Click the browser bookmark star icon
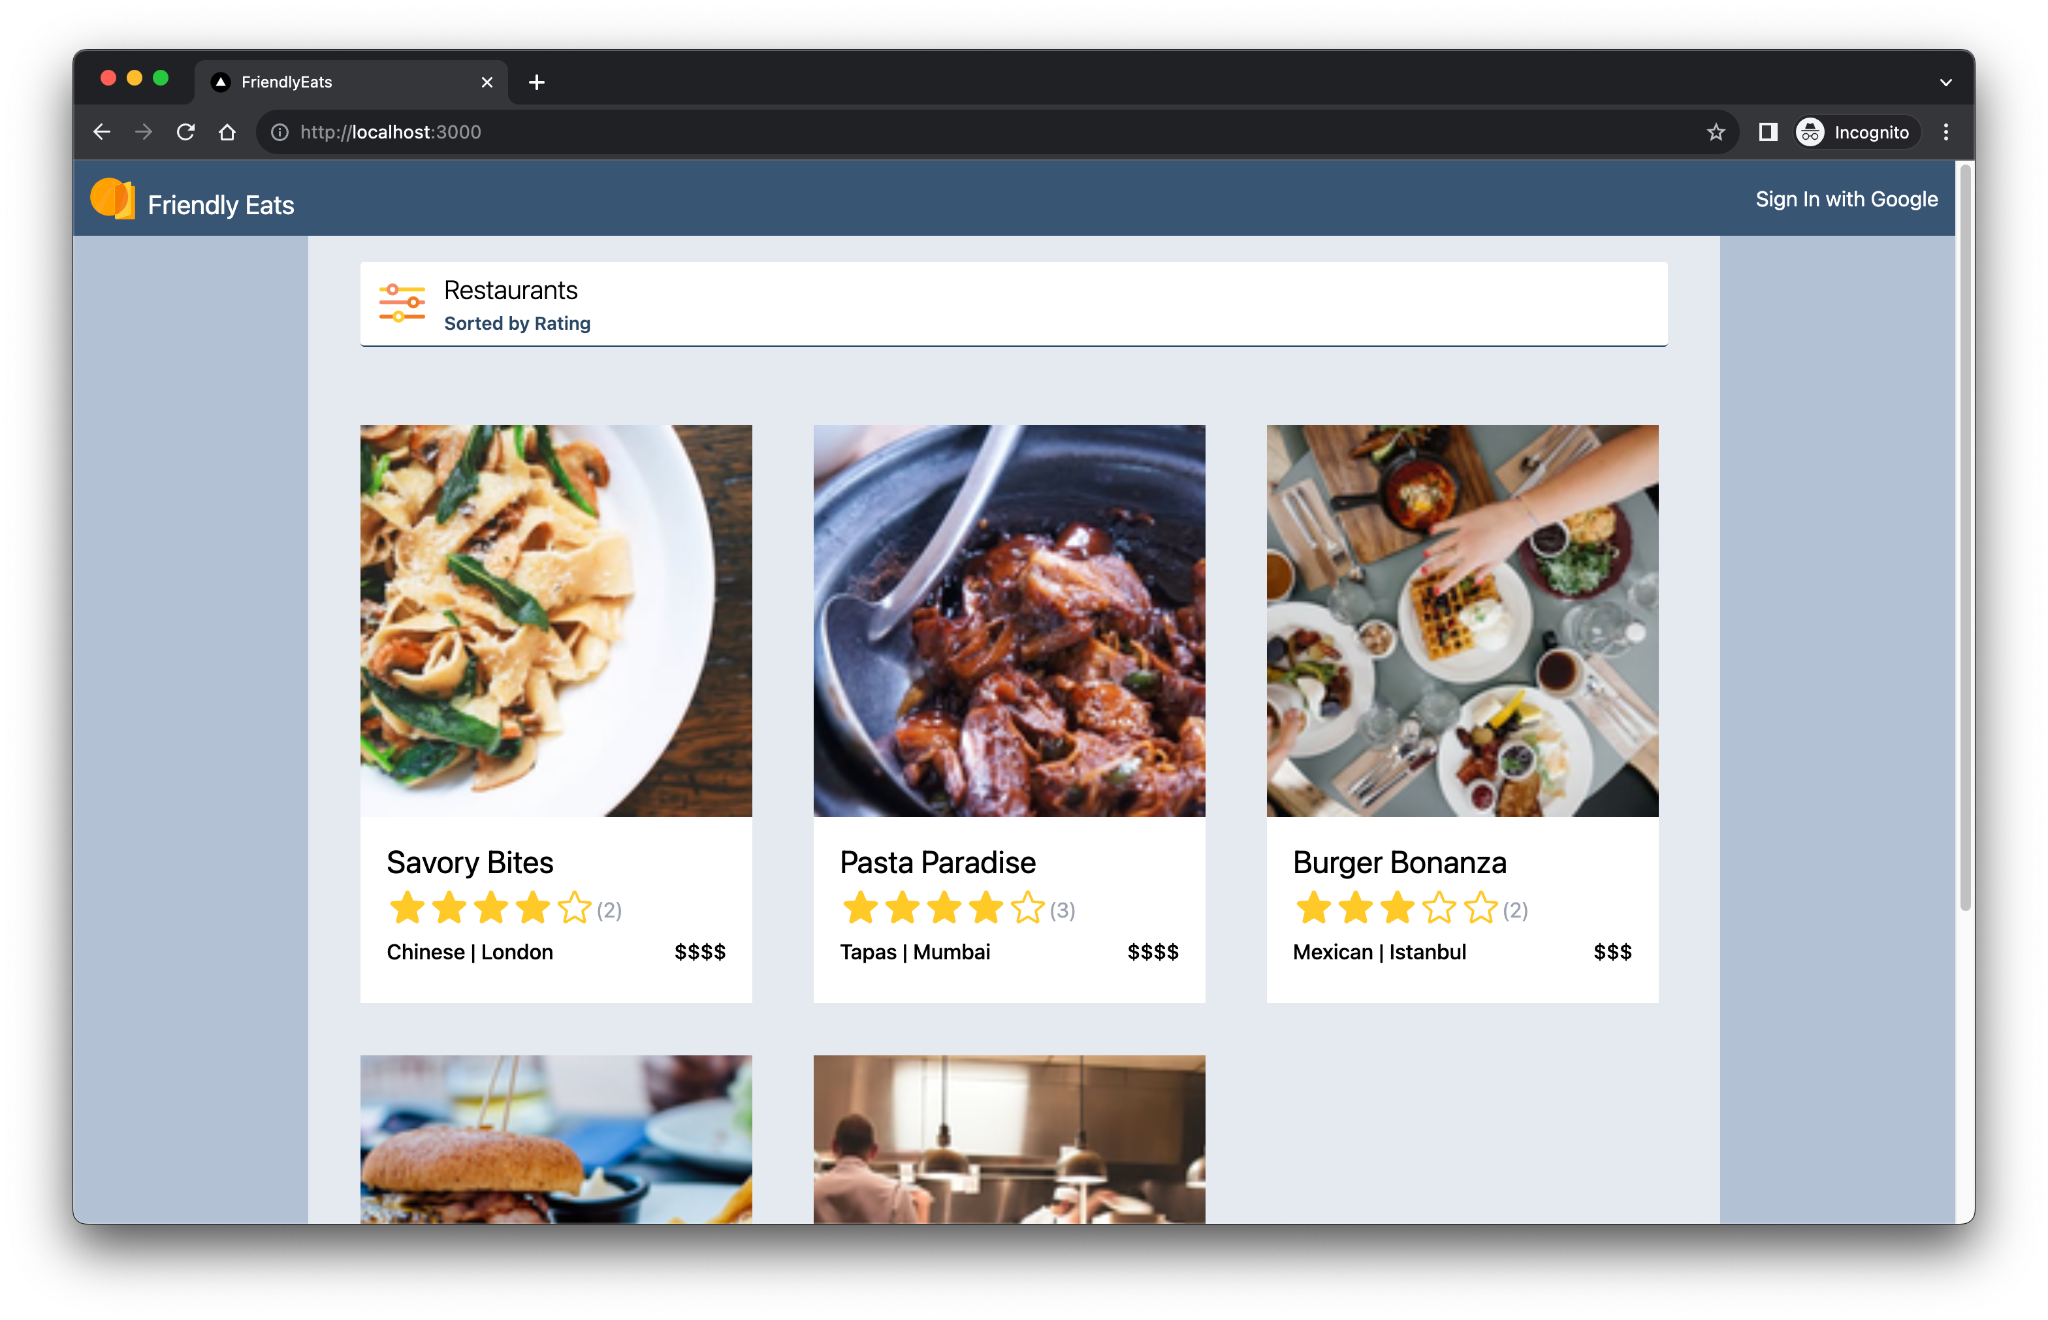This screenshot has height=1320, width=2048. point(1715,131)
